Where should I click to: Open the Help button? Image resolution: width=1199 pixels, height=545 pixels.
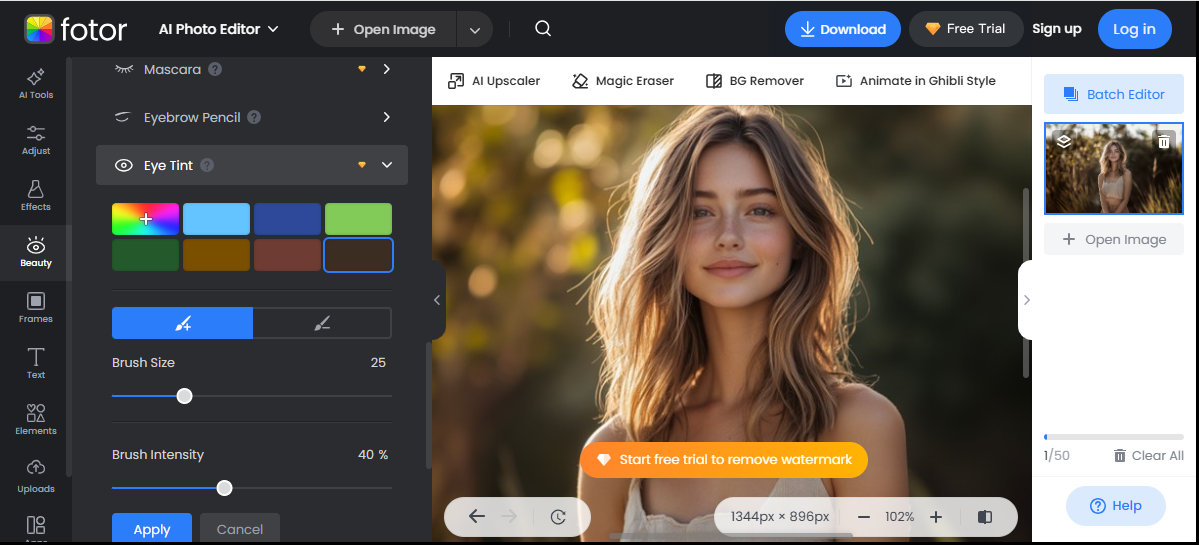pyautogui.click(x=1115, y=506)
